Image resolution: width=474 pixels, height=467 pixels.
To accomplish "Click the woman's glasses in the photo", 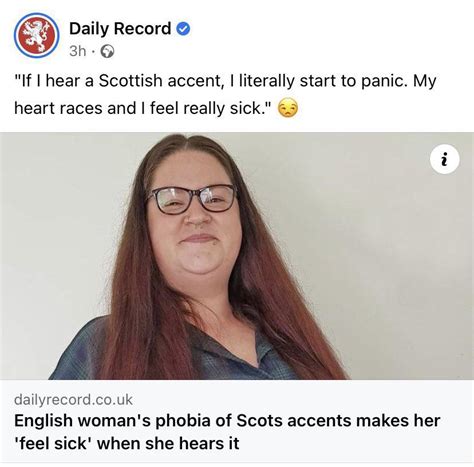I will click(x=192, y=199).
